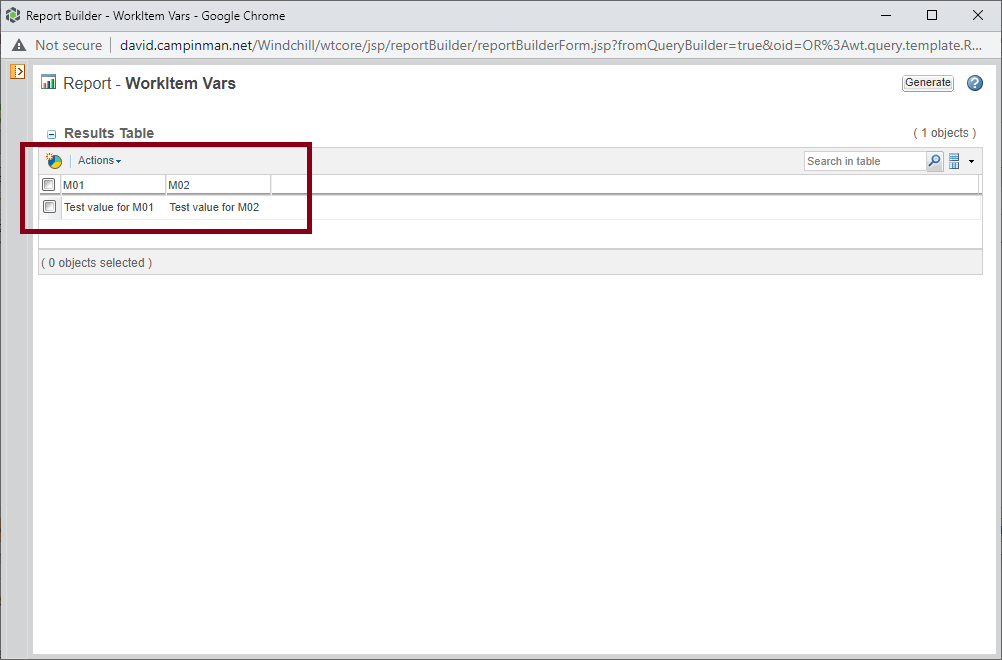The height and width of the screenshot is (660, 1002).
Task: Open the Actions menu
Action: coord(98,160)
